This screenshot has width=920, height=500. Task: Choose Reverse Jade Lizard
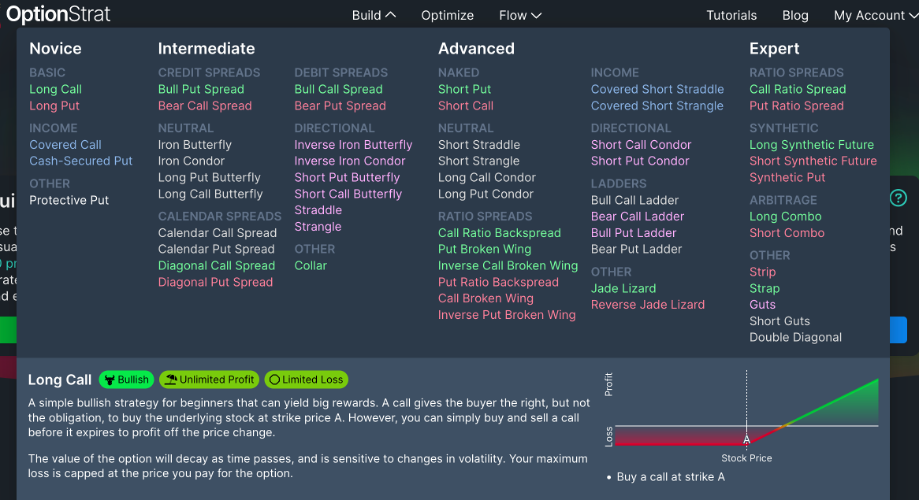[x=648, y=305]
